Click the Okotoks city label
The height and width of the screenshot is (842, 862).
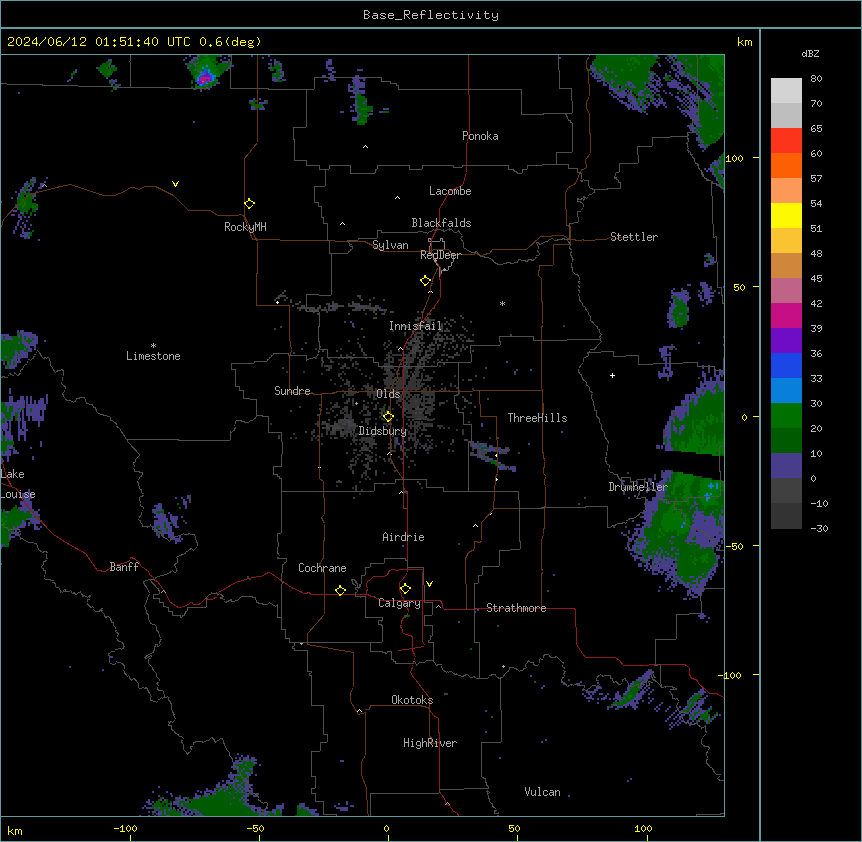(412, 700)
